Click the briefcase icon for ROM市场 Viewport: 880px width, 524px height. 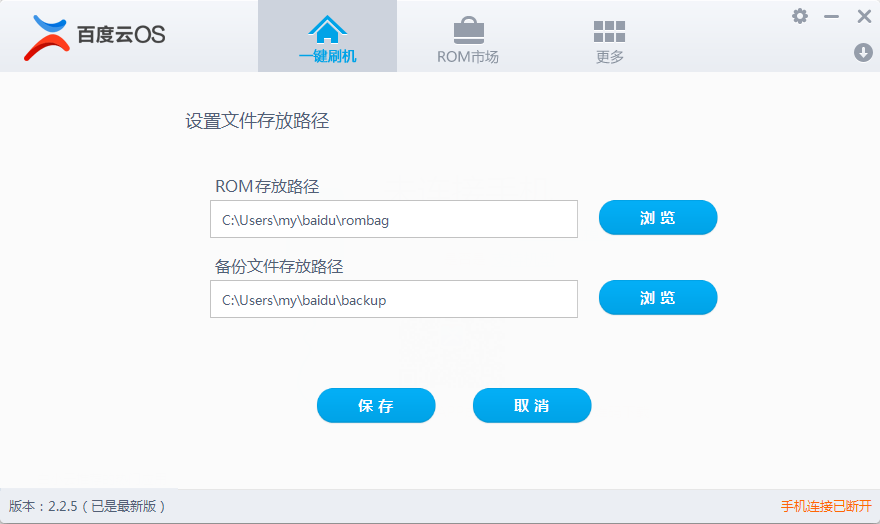[467, 28]
